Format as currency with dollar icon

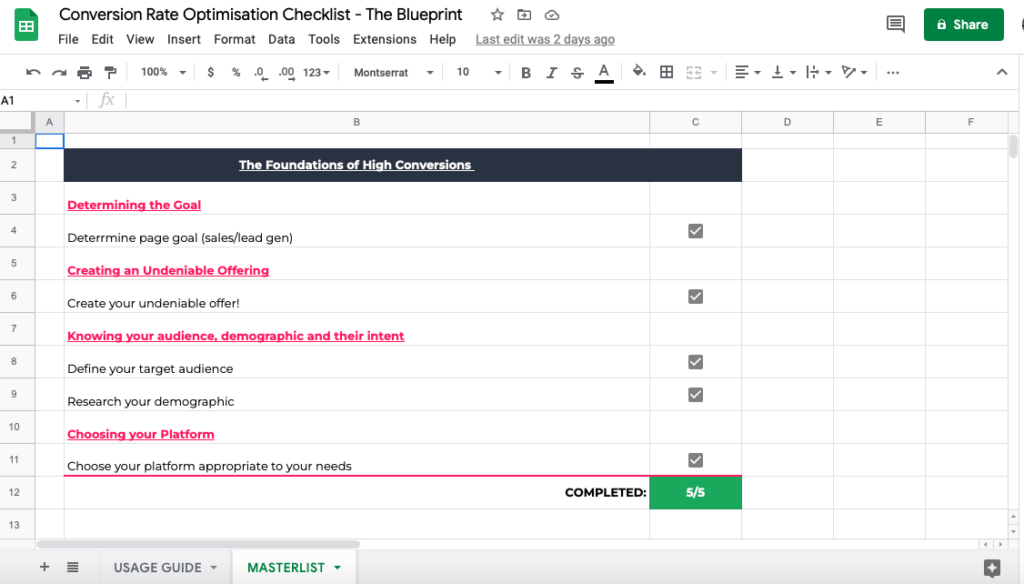click(210, 73)
